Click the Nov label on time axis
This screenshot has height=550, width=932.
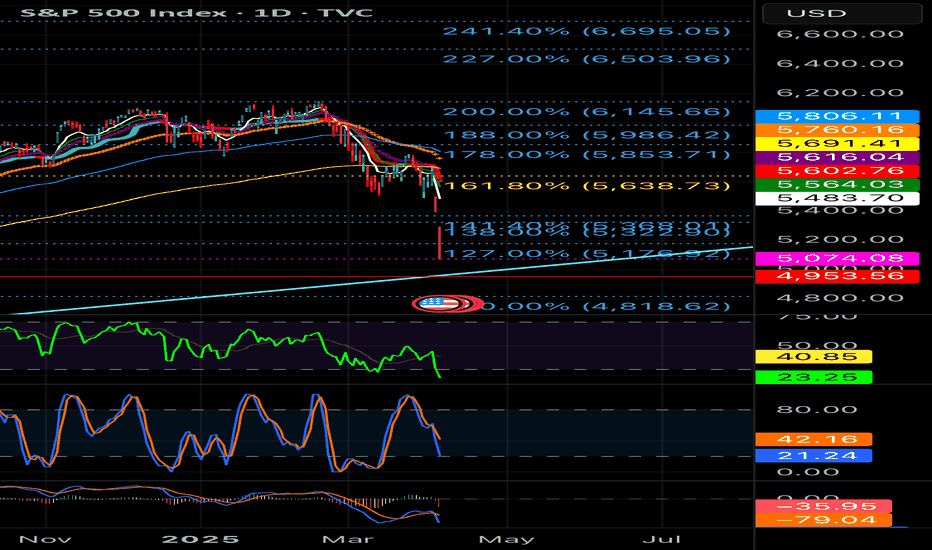(x=45, y=539)
